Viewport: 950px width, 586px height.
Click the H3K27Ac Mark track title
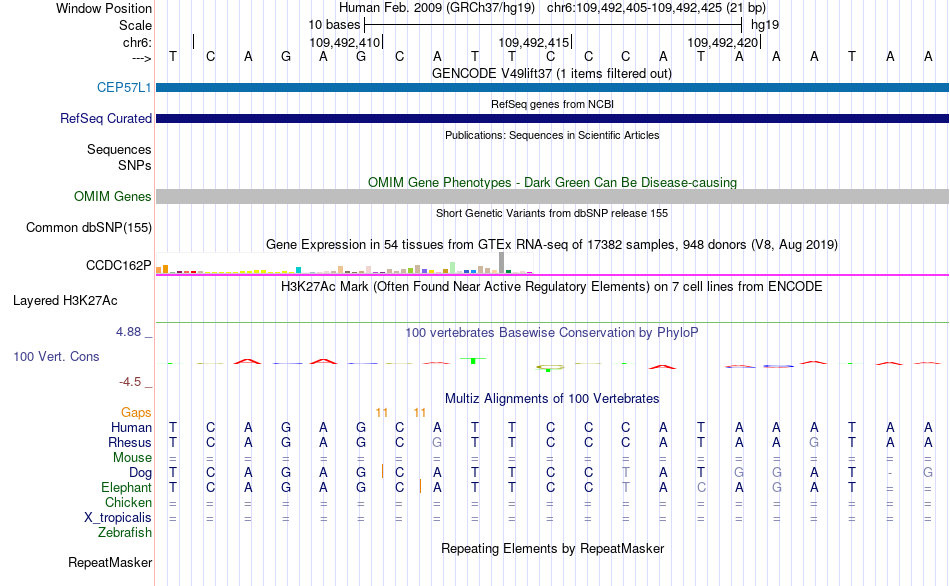point(551,286)
